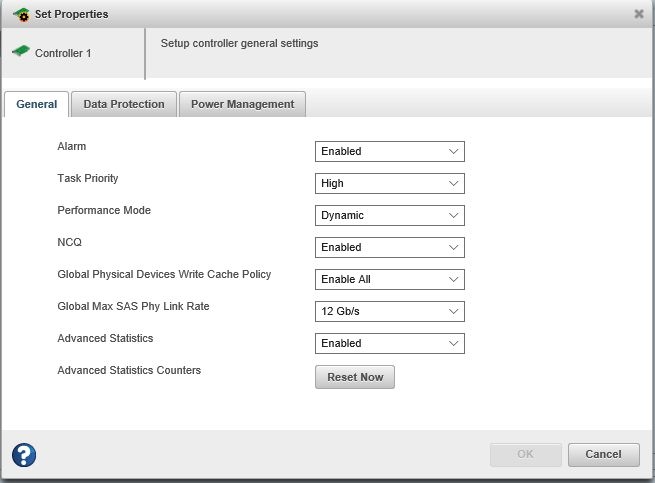Click the blue help question mark icon
Viewport: 655px width, 483px height.
(24, 455)
